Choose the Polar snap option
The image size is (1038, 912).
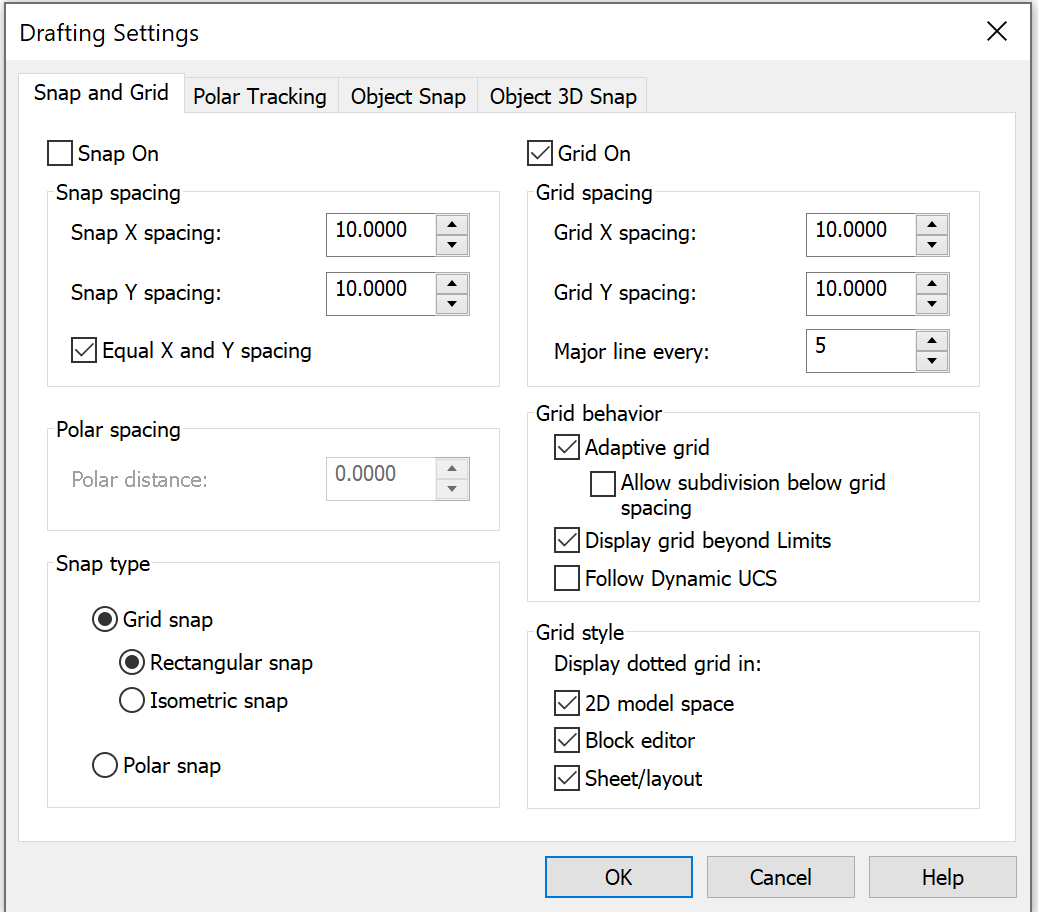(105, 766)
